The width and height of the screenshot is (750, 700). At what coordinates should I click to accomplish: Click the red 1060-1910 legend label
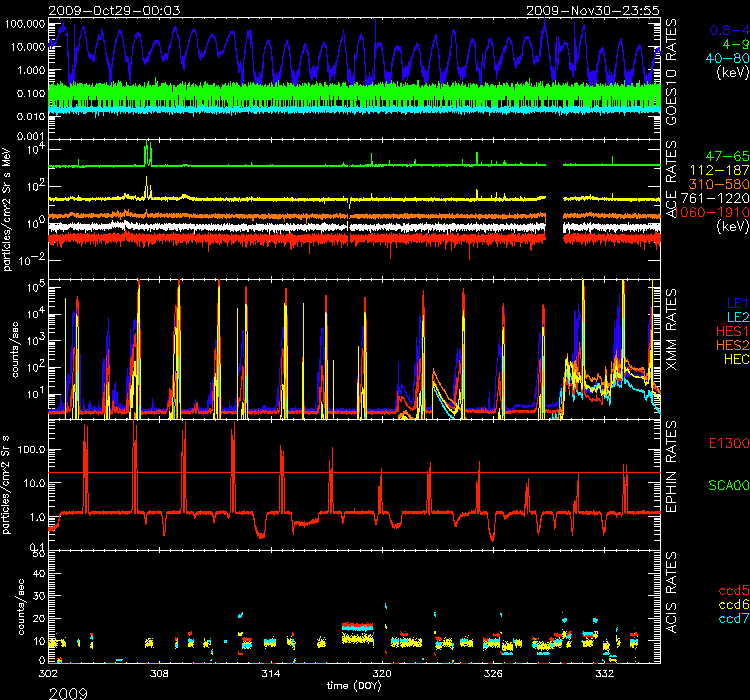713,213
